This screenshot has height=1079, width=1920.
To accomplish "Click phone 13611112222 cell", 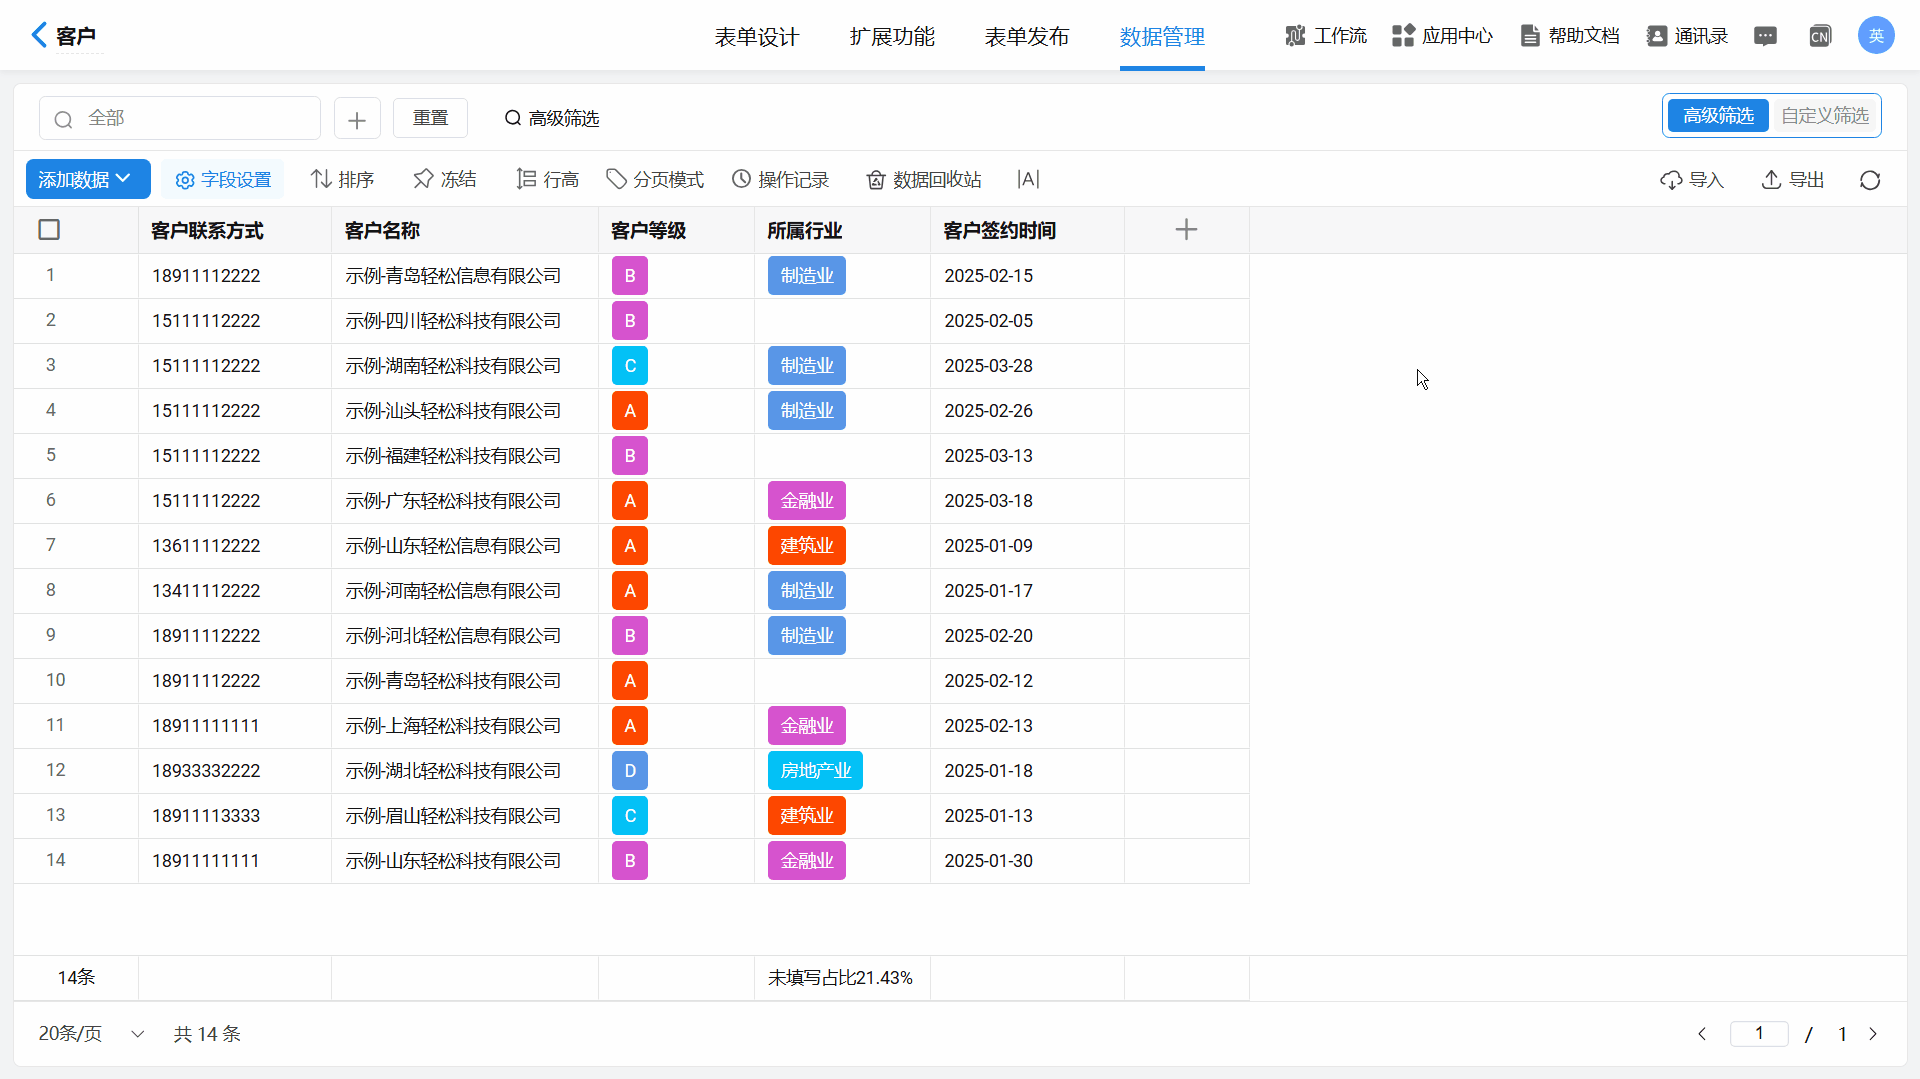I will (234, 546).
